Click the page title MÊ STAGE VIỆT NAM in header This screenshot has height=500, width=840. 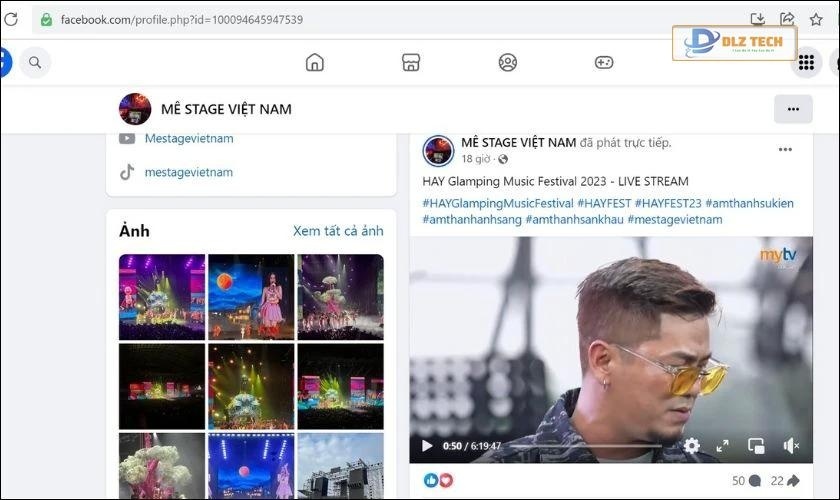(227, 109)
